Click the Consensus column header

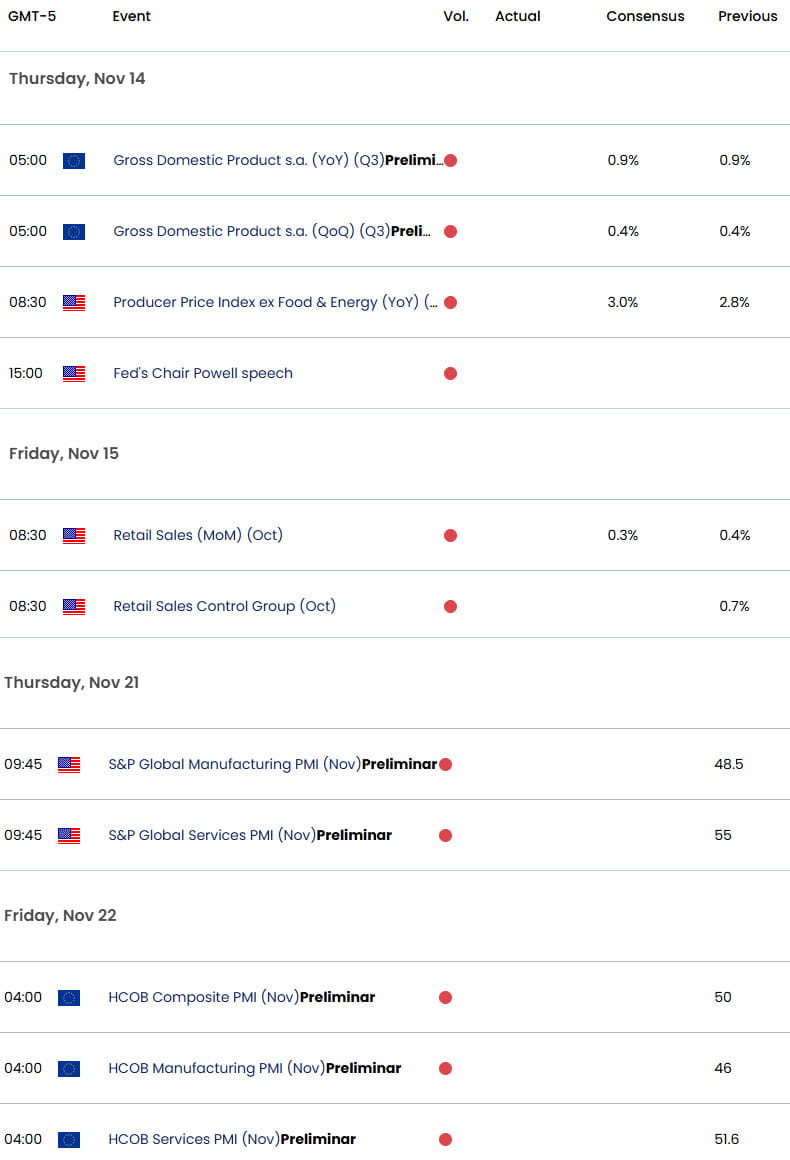pos(645,16)
